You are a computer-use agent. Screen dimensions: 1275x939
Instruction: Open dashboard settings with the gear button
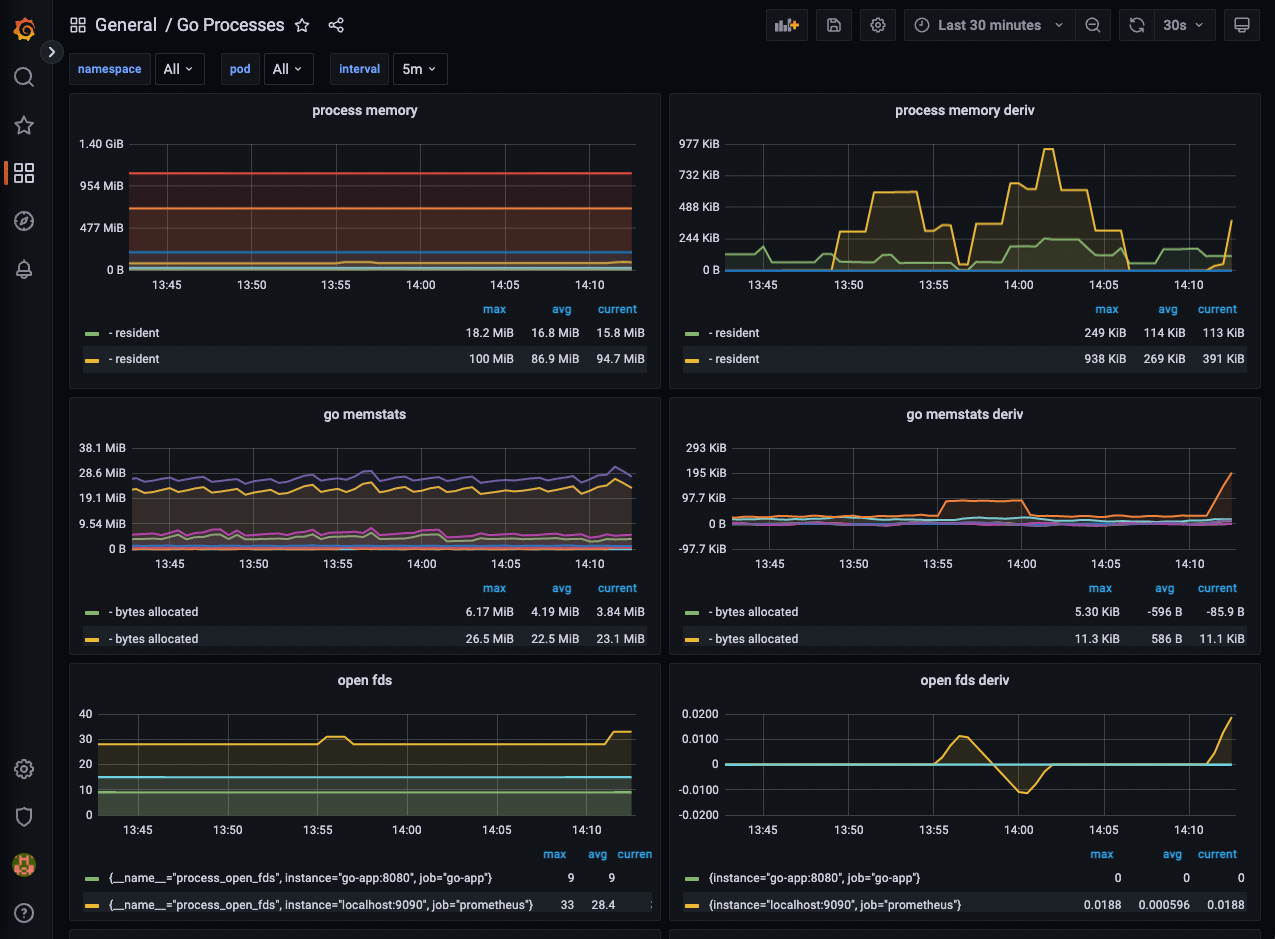point(878,25)
